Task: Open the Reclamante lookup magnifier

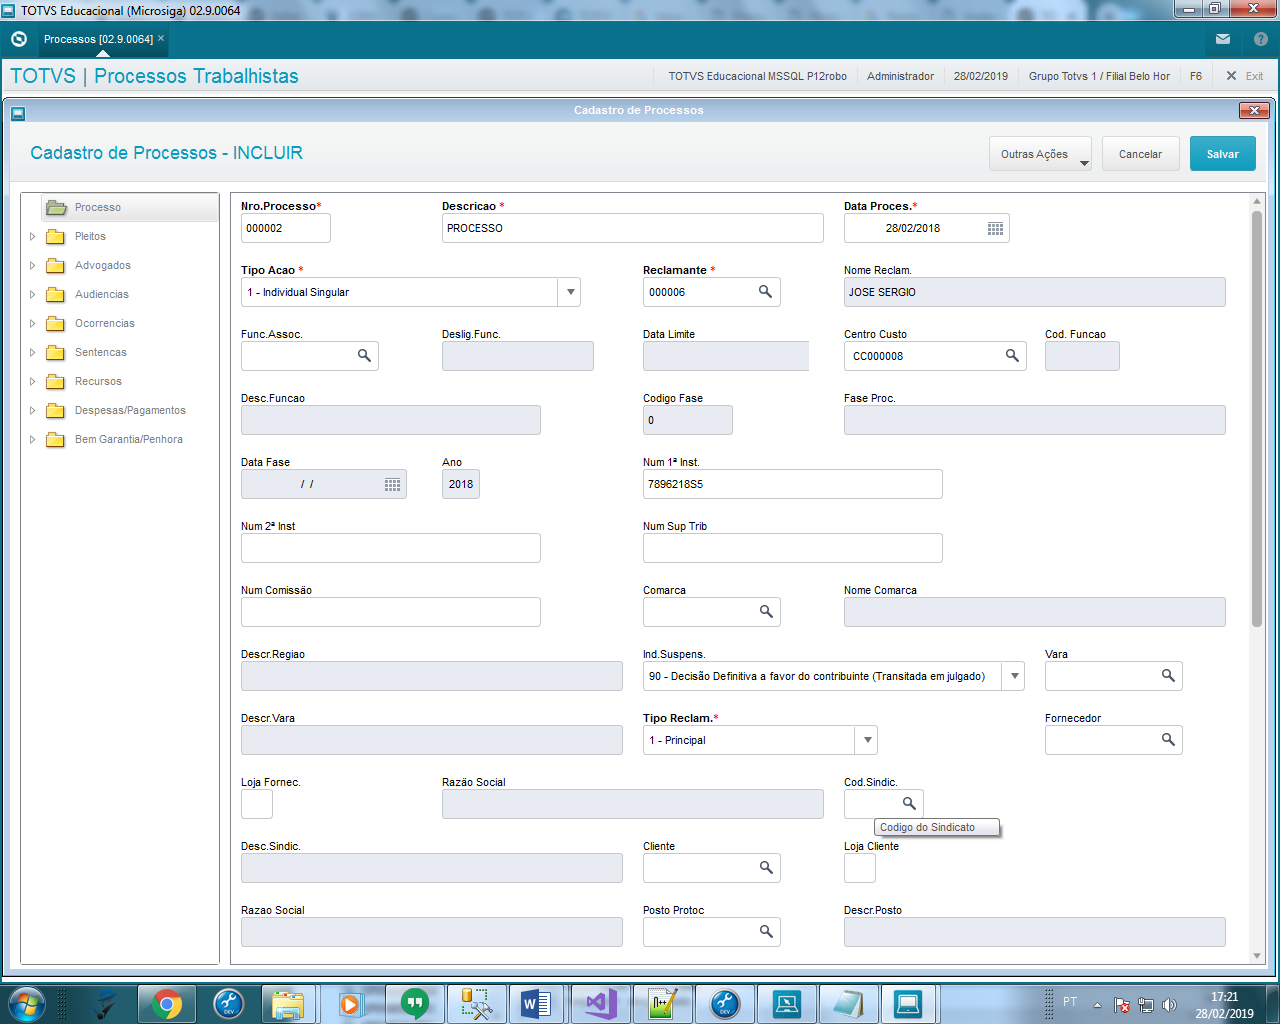Action: pos(765,292)
